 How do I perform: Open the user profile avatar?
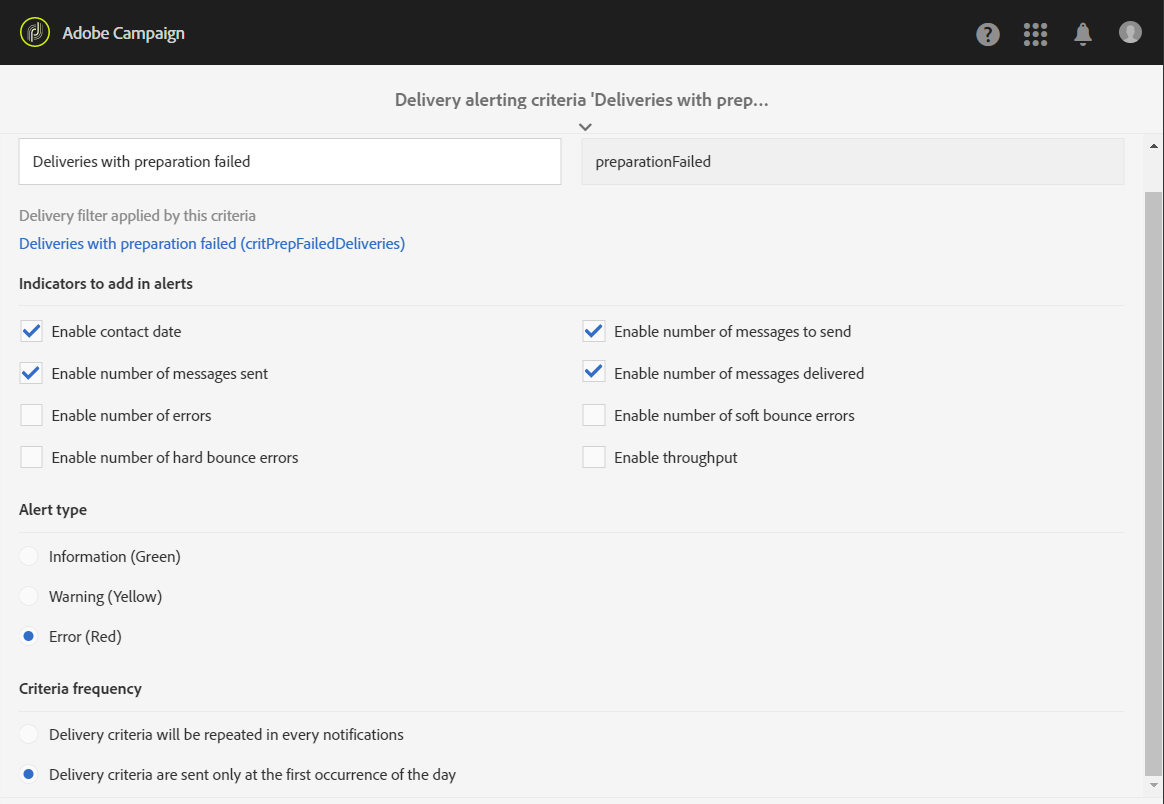tap(1130, 33)
